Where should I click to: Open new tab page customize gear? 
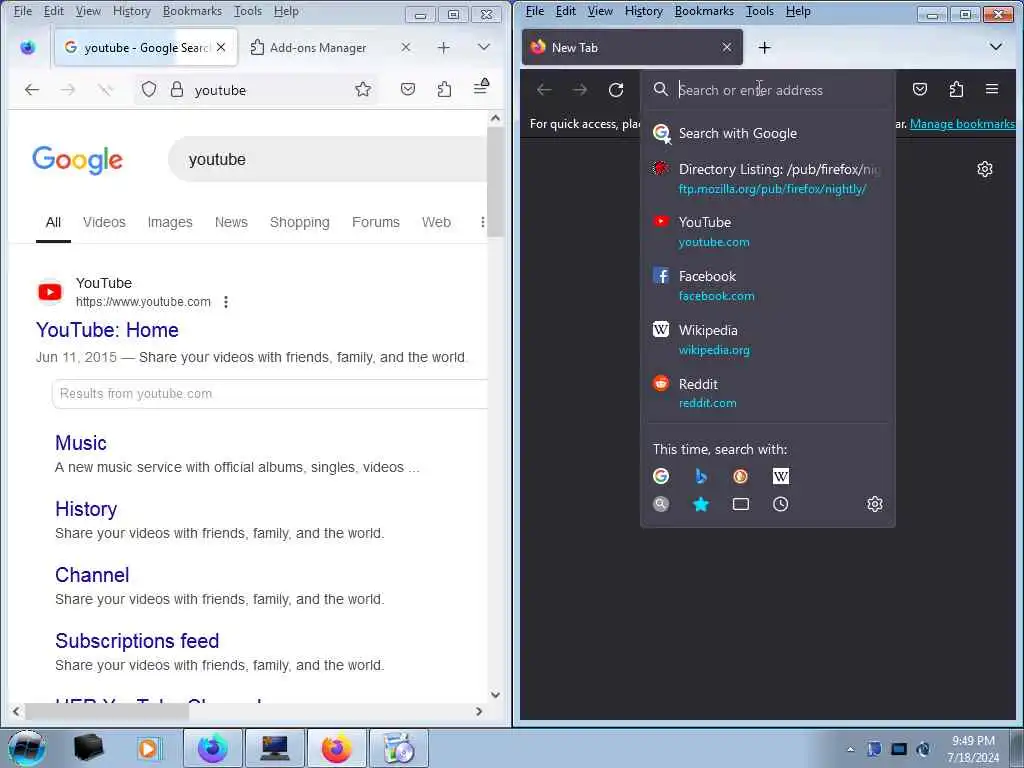tap(985, 169)
